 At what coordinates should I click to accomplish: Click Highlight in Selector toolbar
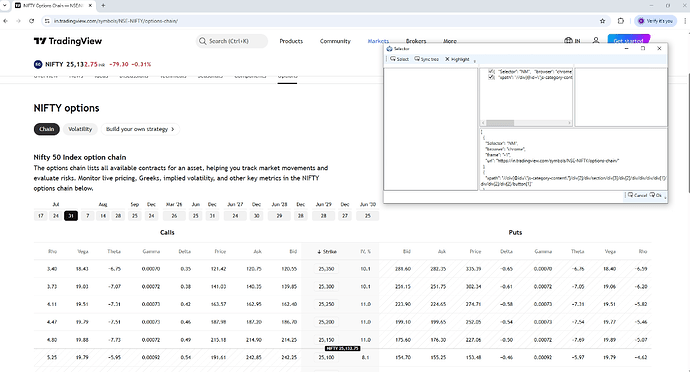click(457, 59)
